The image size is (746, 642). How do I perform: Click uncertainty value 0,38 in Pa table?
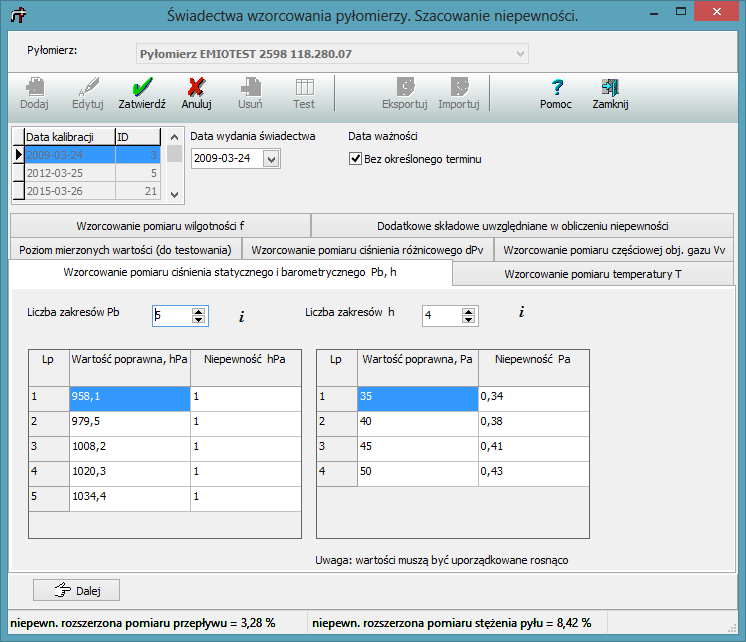pyautogui.click(x=534, y=424)
